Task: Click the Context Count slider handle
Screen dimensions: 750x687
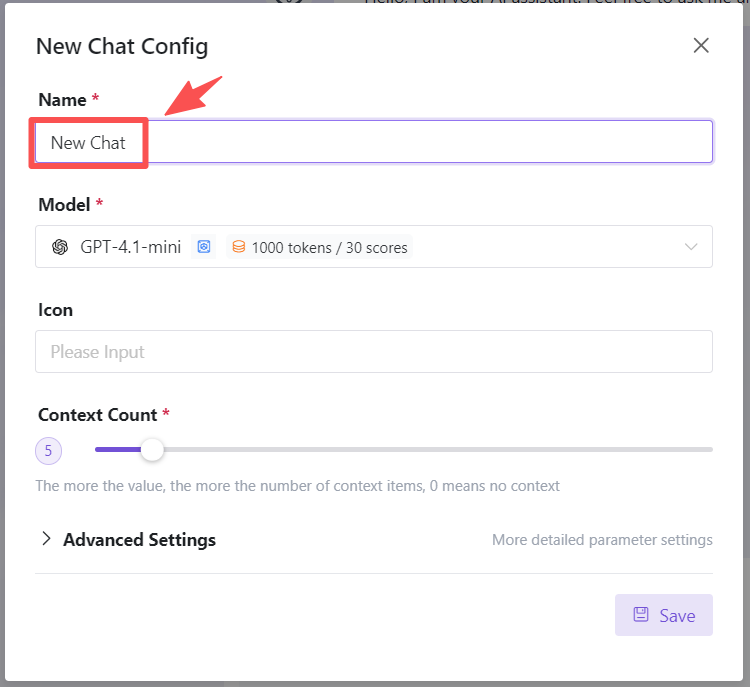Action: 152,450
